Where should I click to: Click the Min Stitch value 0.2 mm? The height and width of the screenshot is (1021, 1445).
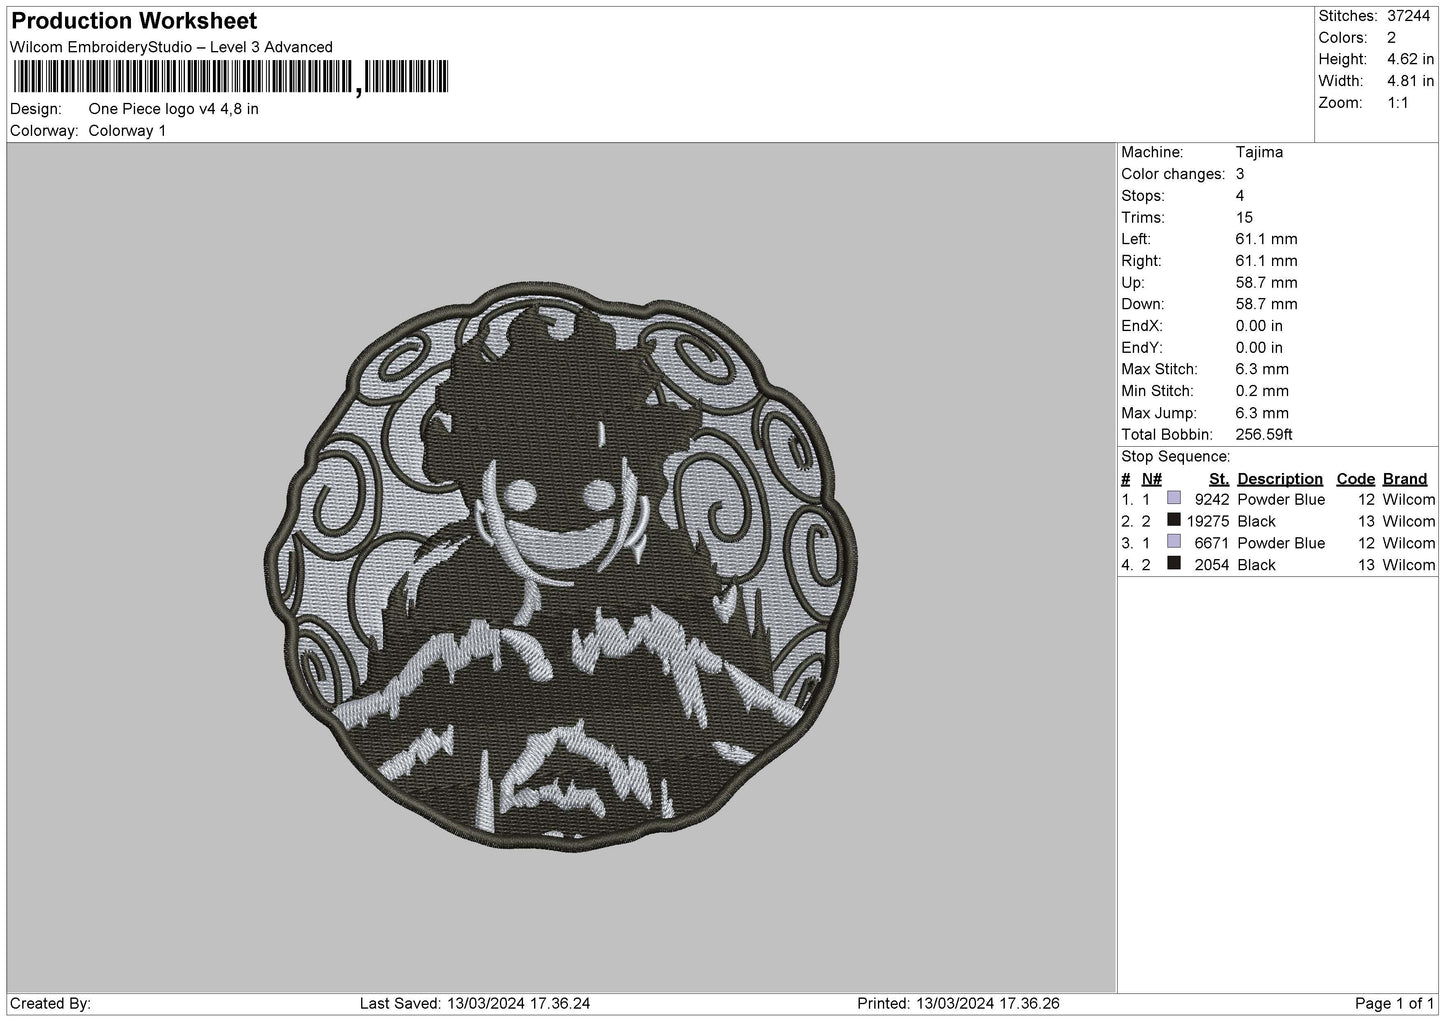tap(1262, 391)
